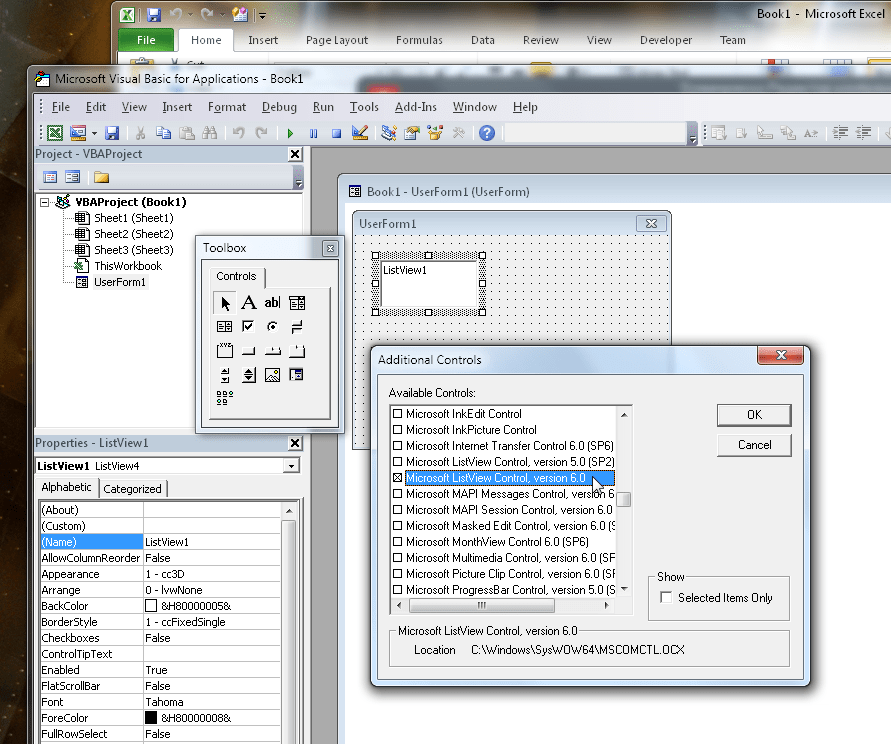
Task: Click the Break pause icon
Action: click(313, 134)
